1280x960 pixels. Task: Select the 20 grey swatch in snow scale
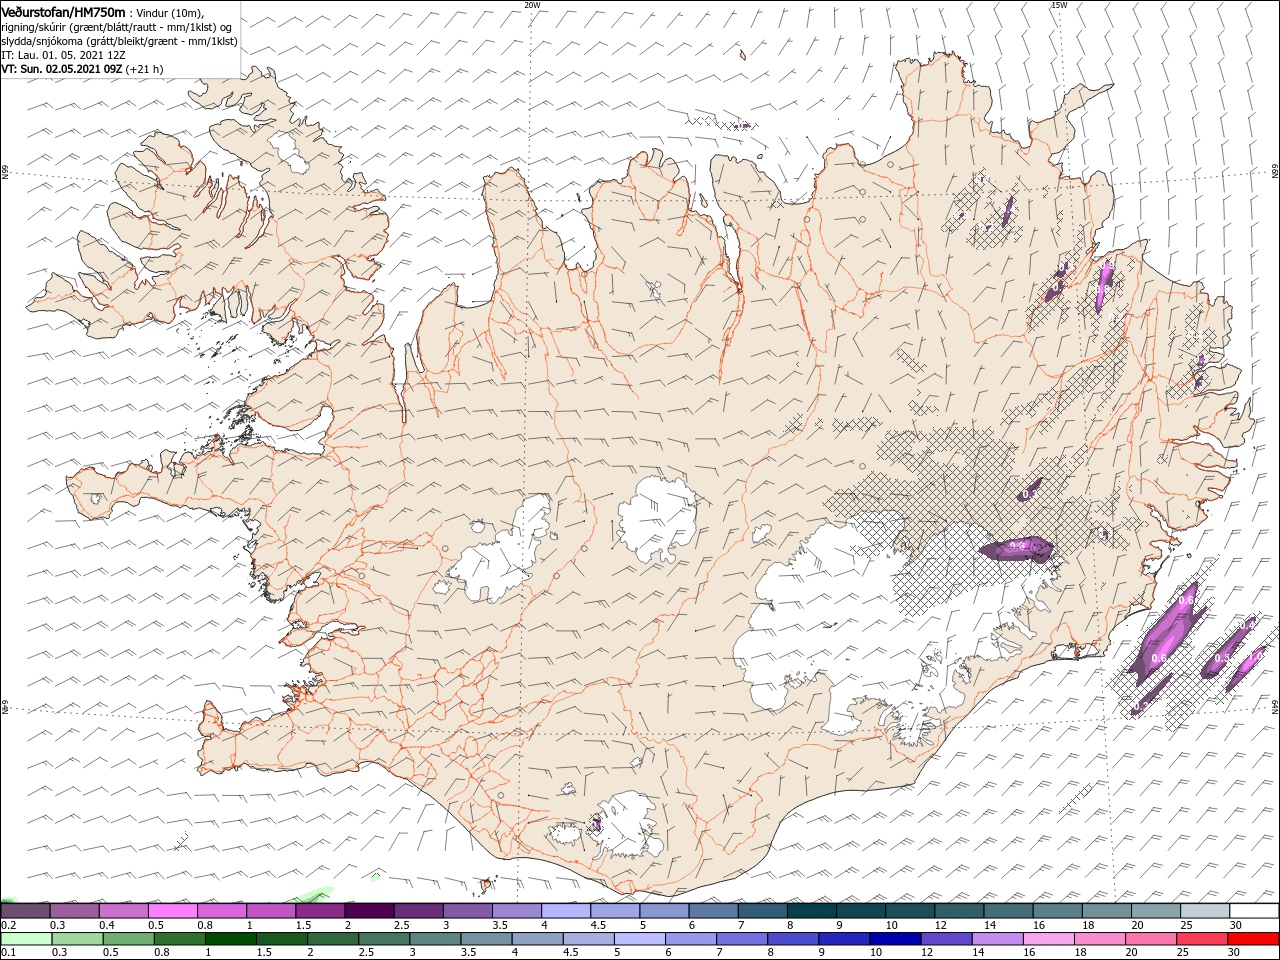(x=1155, y=910)
